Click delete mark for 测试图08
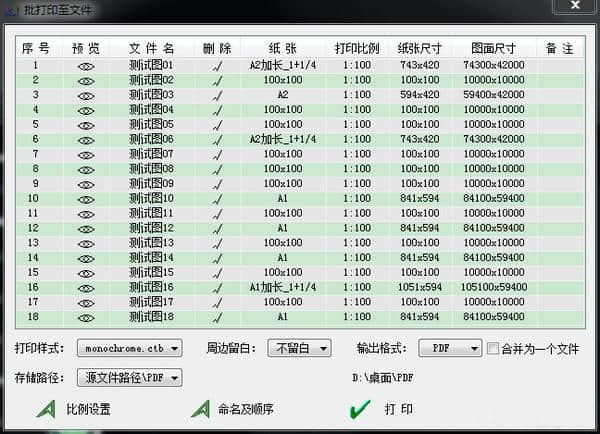Screen dimensions: 600x434 217,170
